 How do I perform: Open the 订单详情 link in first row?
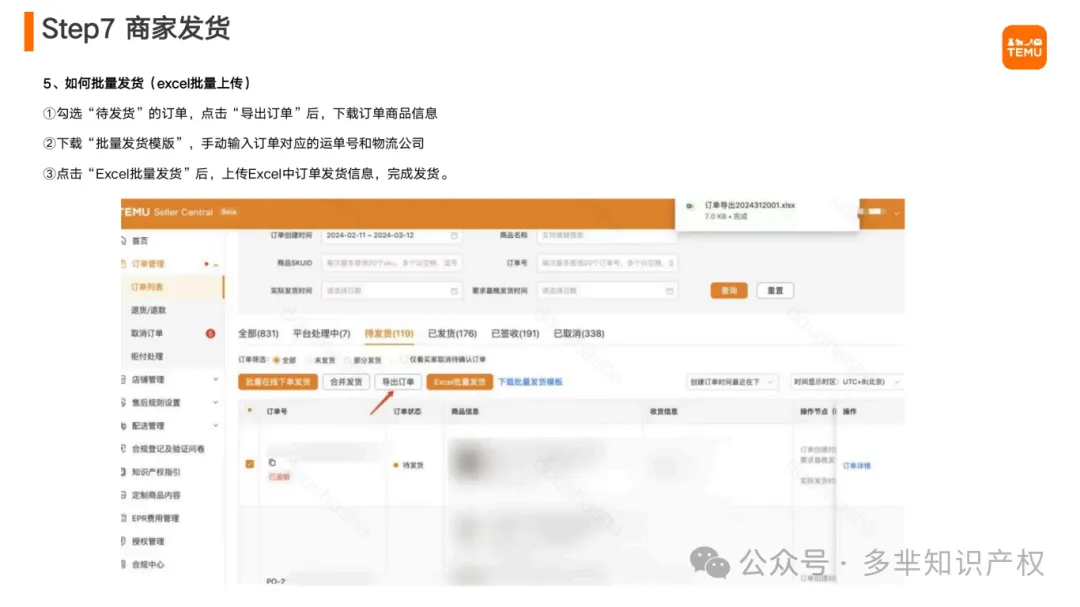click(x=857, y=466)
